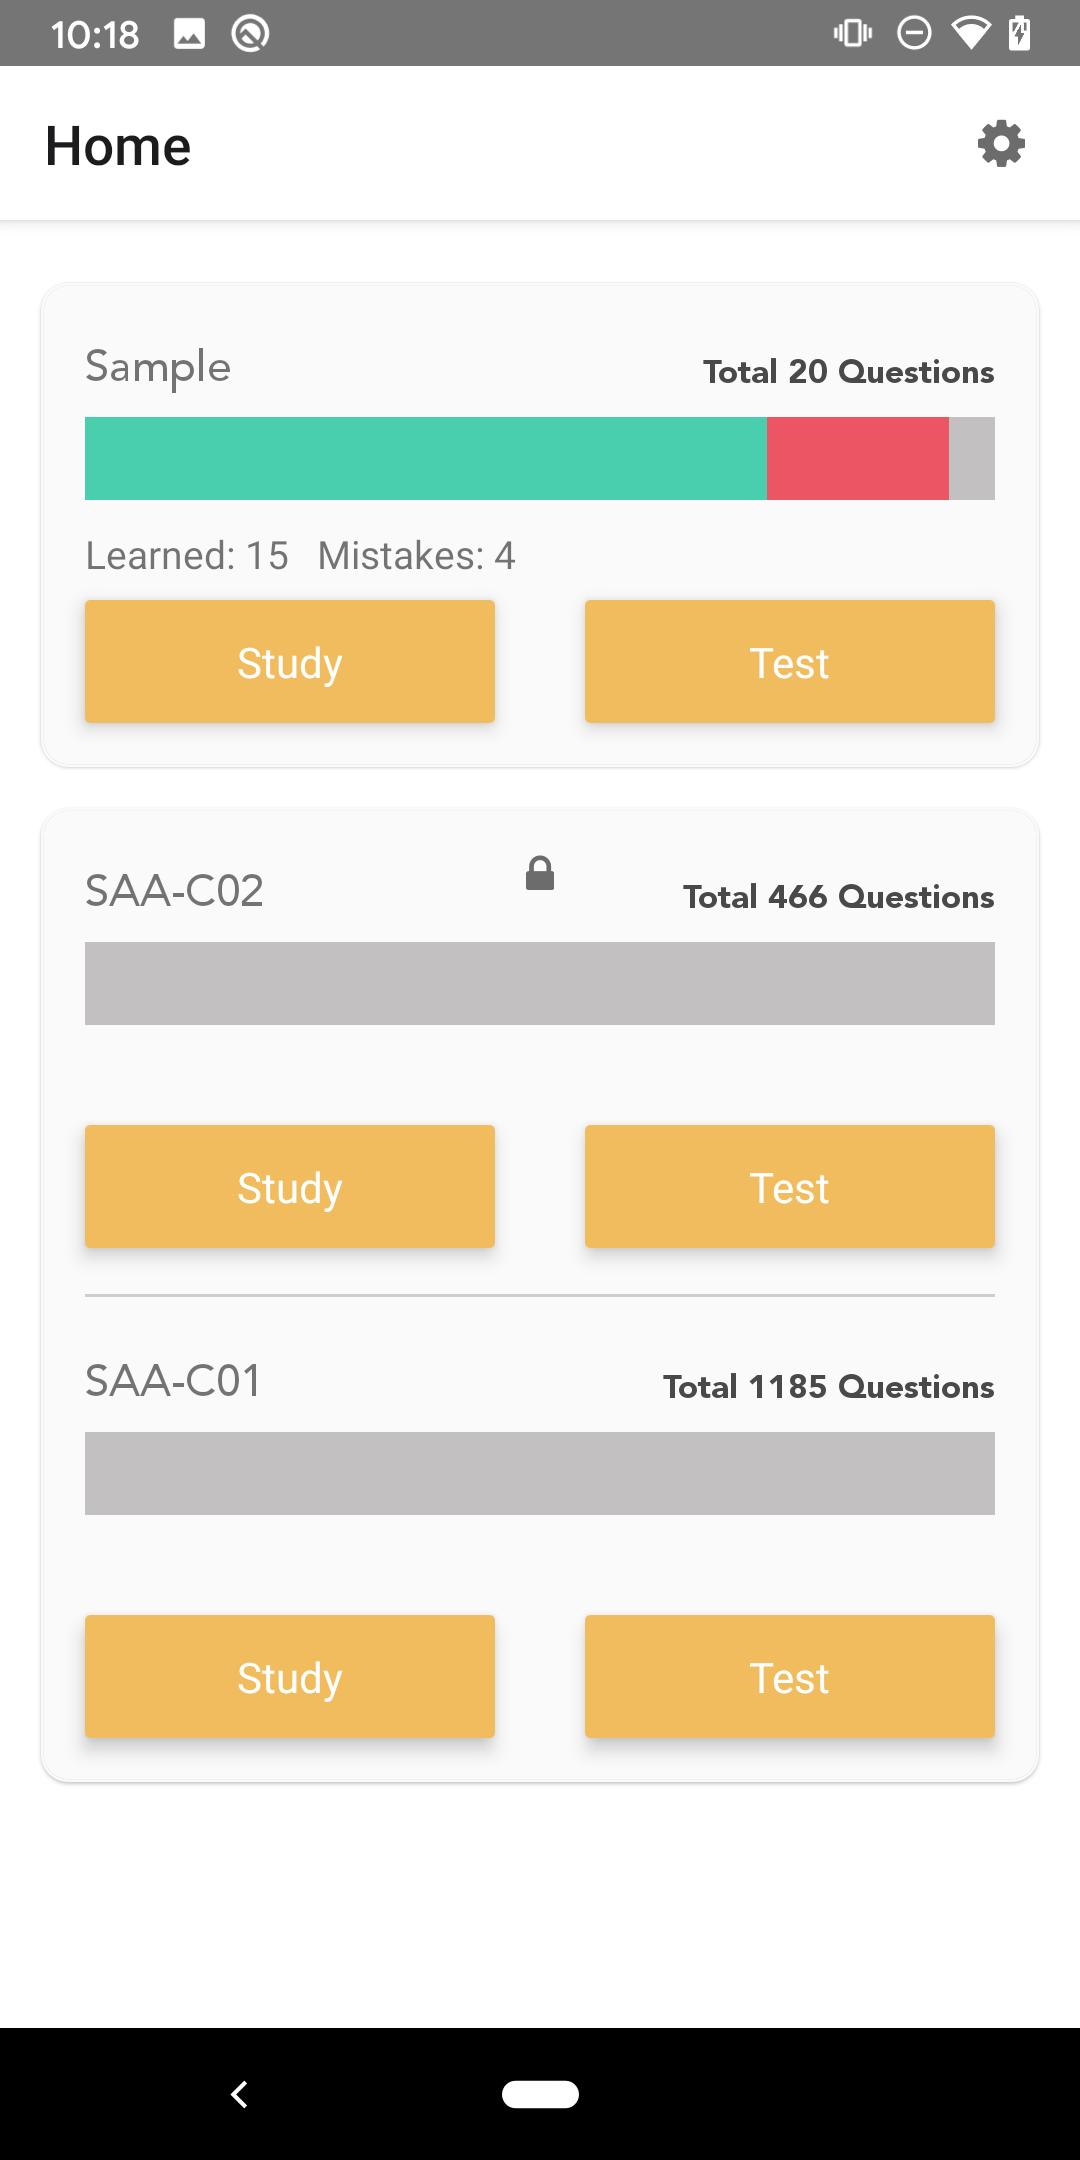Open Study for SAA-C01
This screenshot has height=2160, width=1080.
click(290, 1677)
